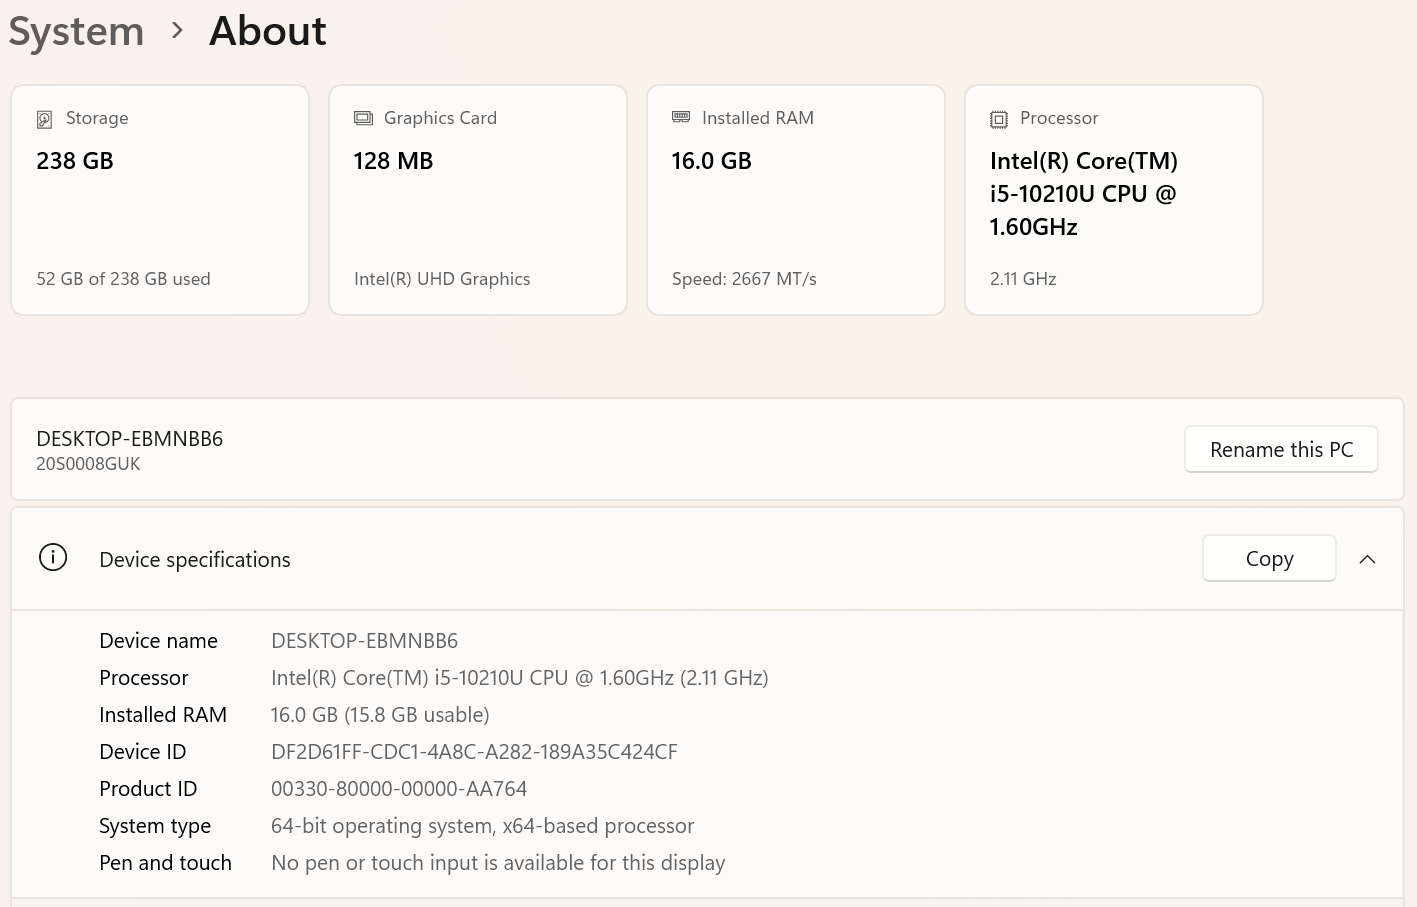Open the Installed RAM 16.0 GB card
Image resolution: width=1417 pixels, height=907 pixels.
[x=796, y=200]
